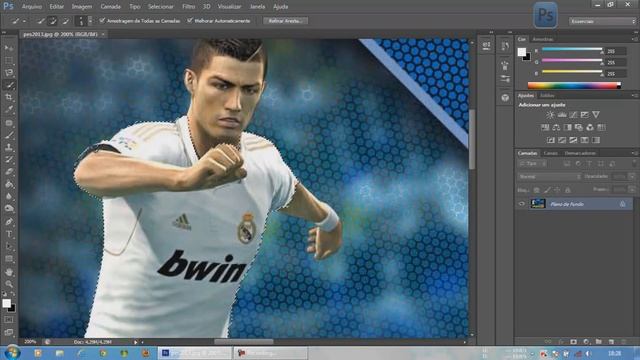The height and width of the screenshot is (360, 640).
Task: Open the Selecionar menu
Action: [x=161, y=7]
